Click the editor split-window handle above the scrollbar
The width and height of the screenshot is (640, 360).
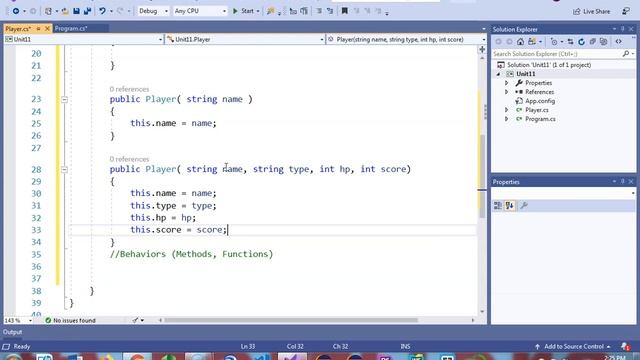482,49
